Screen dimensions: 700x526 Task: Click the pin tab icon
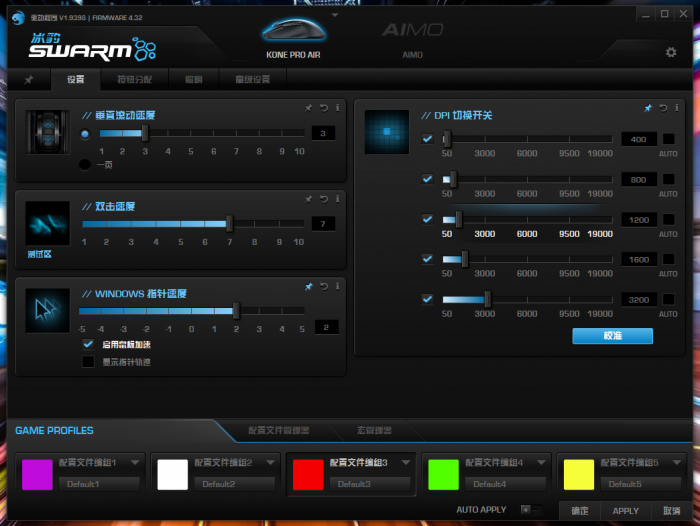[x=29, y=79]
